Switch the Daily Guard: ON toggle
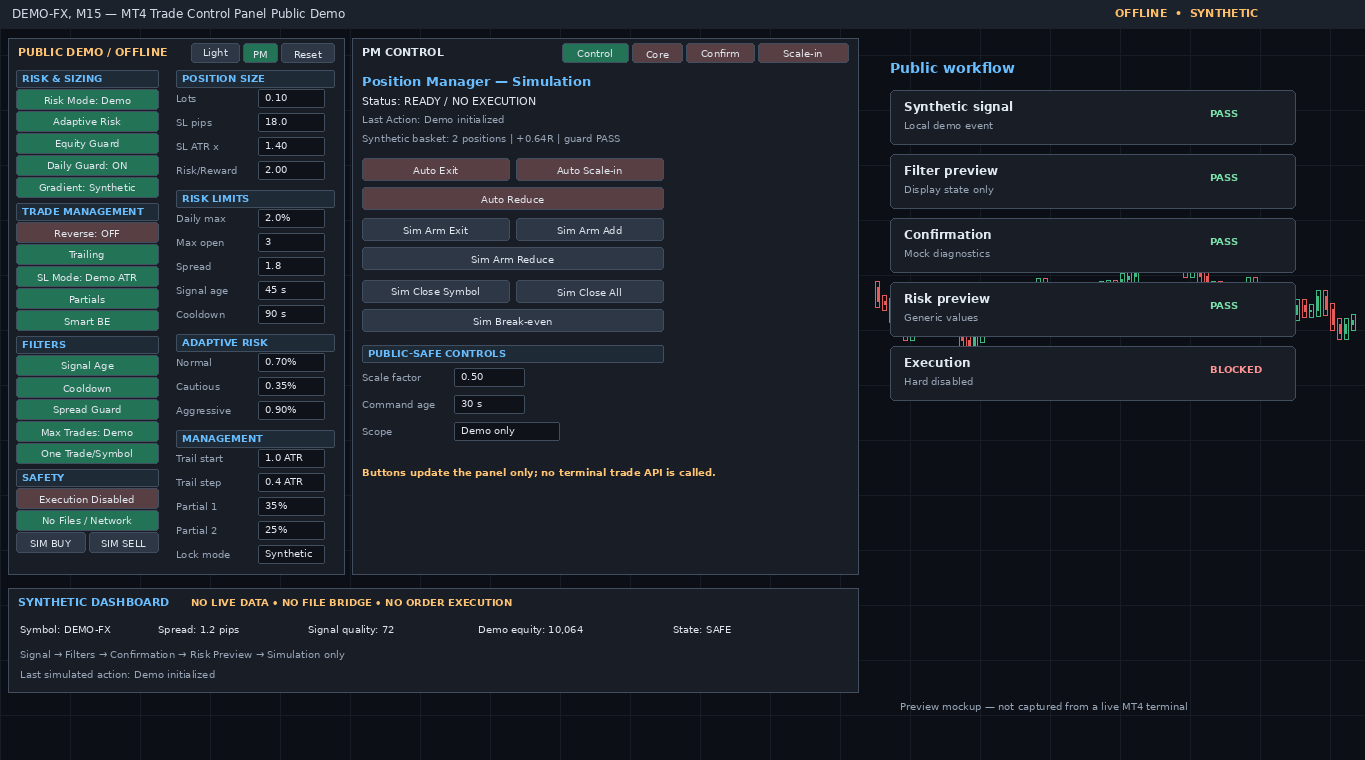The image size is (1365, 760). click(88, 166)
